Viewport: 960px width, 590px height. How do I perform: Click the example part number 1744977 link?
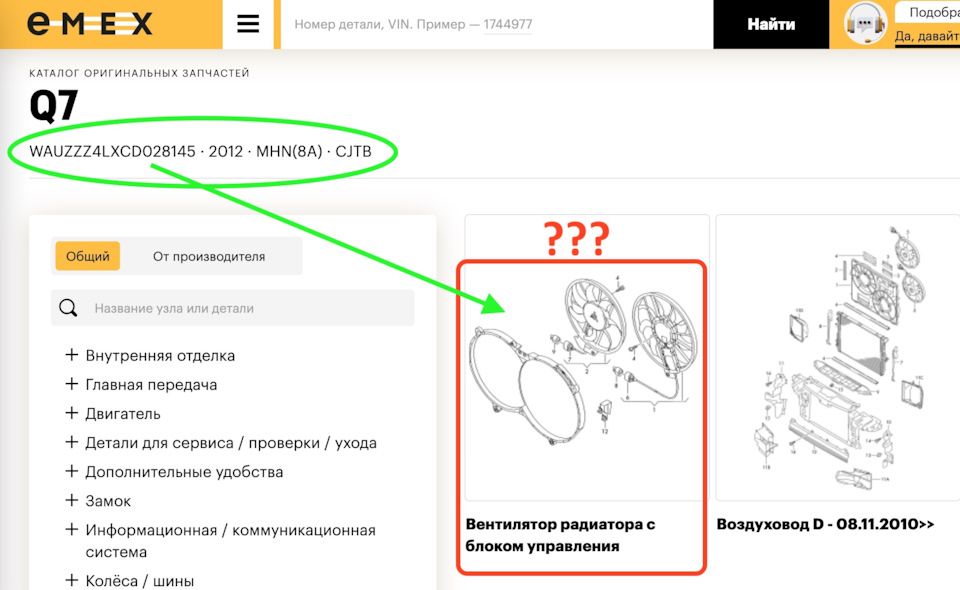(508, 25)
